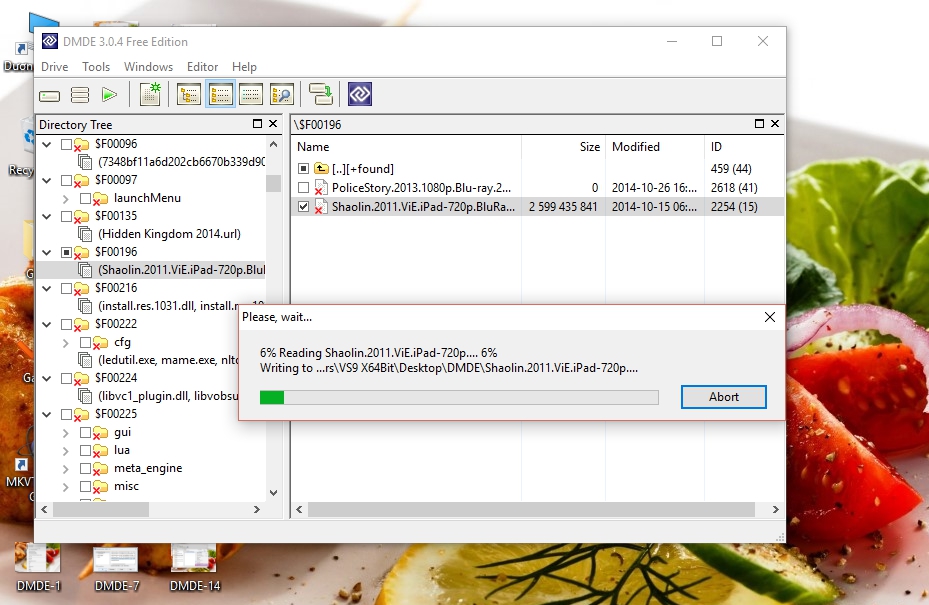Check the PoliceStory file checkbox
This screenshot has height=605, width=929.
303,188
